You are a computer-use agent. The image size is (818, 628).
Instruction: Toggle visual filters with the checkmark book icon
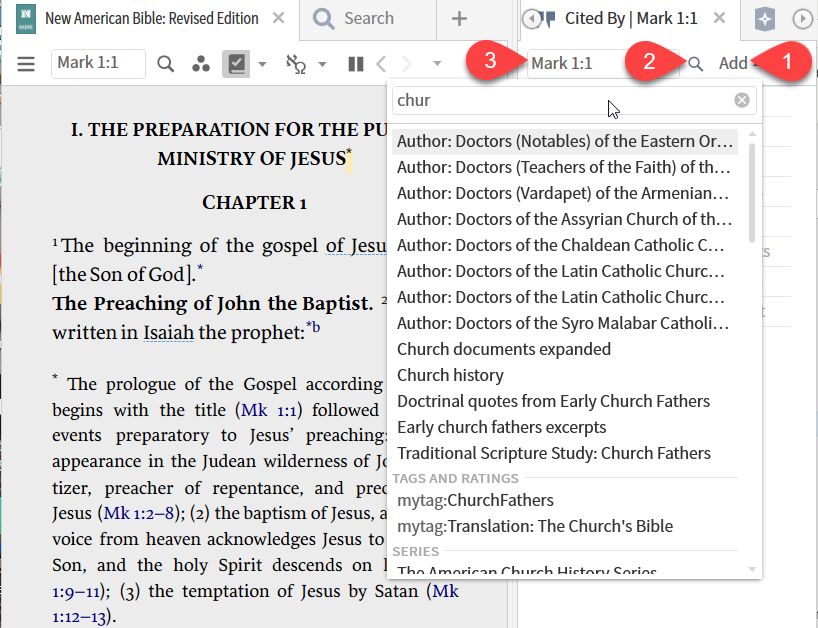pos(236,62)
